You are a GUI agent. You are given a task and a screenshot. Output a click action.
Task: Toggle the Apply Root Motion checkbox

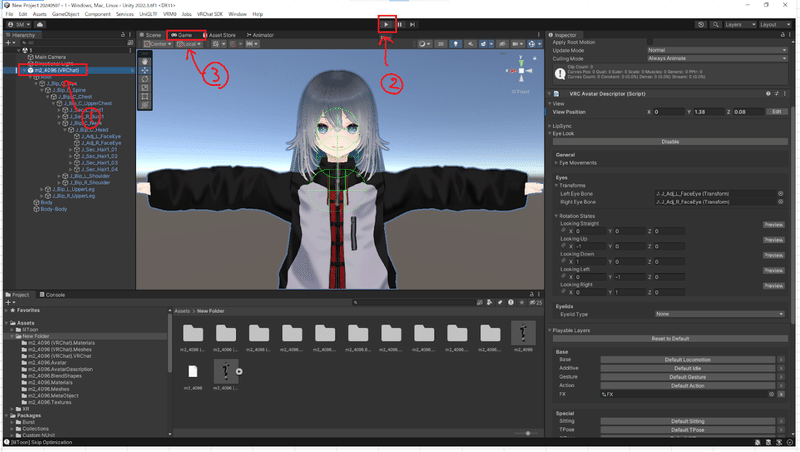(649, 42)
